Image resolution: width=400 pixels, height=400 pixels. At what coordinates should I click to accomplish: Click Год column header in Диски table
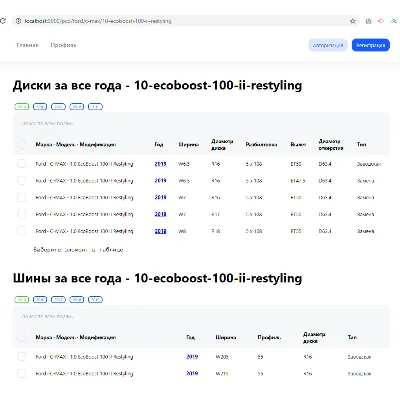(159, 145)
